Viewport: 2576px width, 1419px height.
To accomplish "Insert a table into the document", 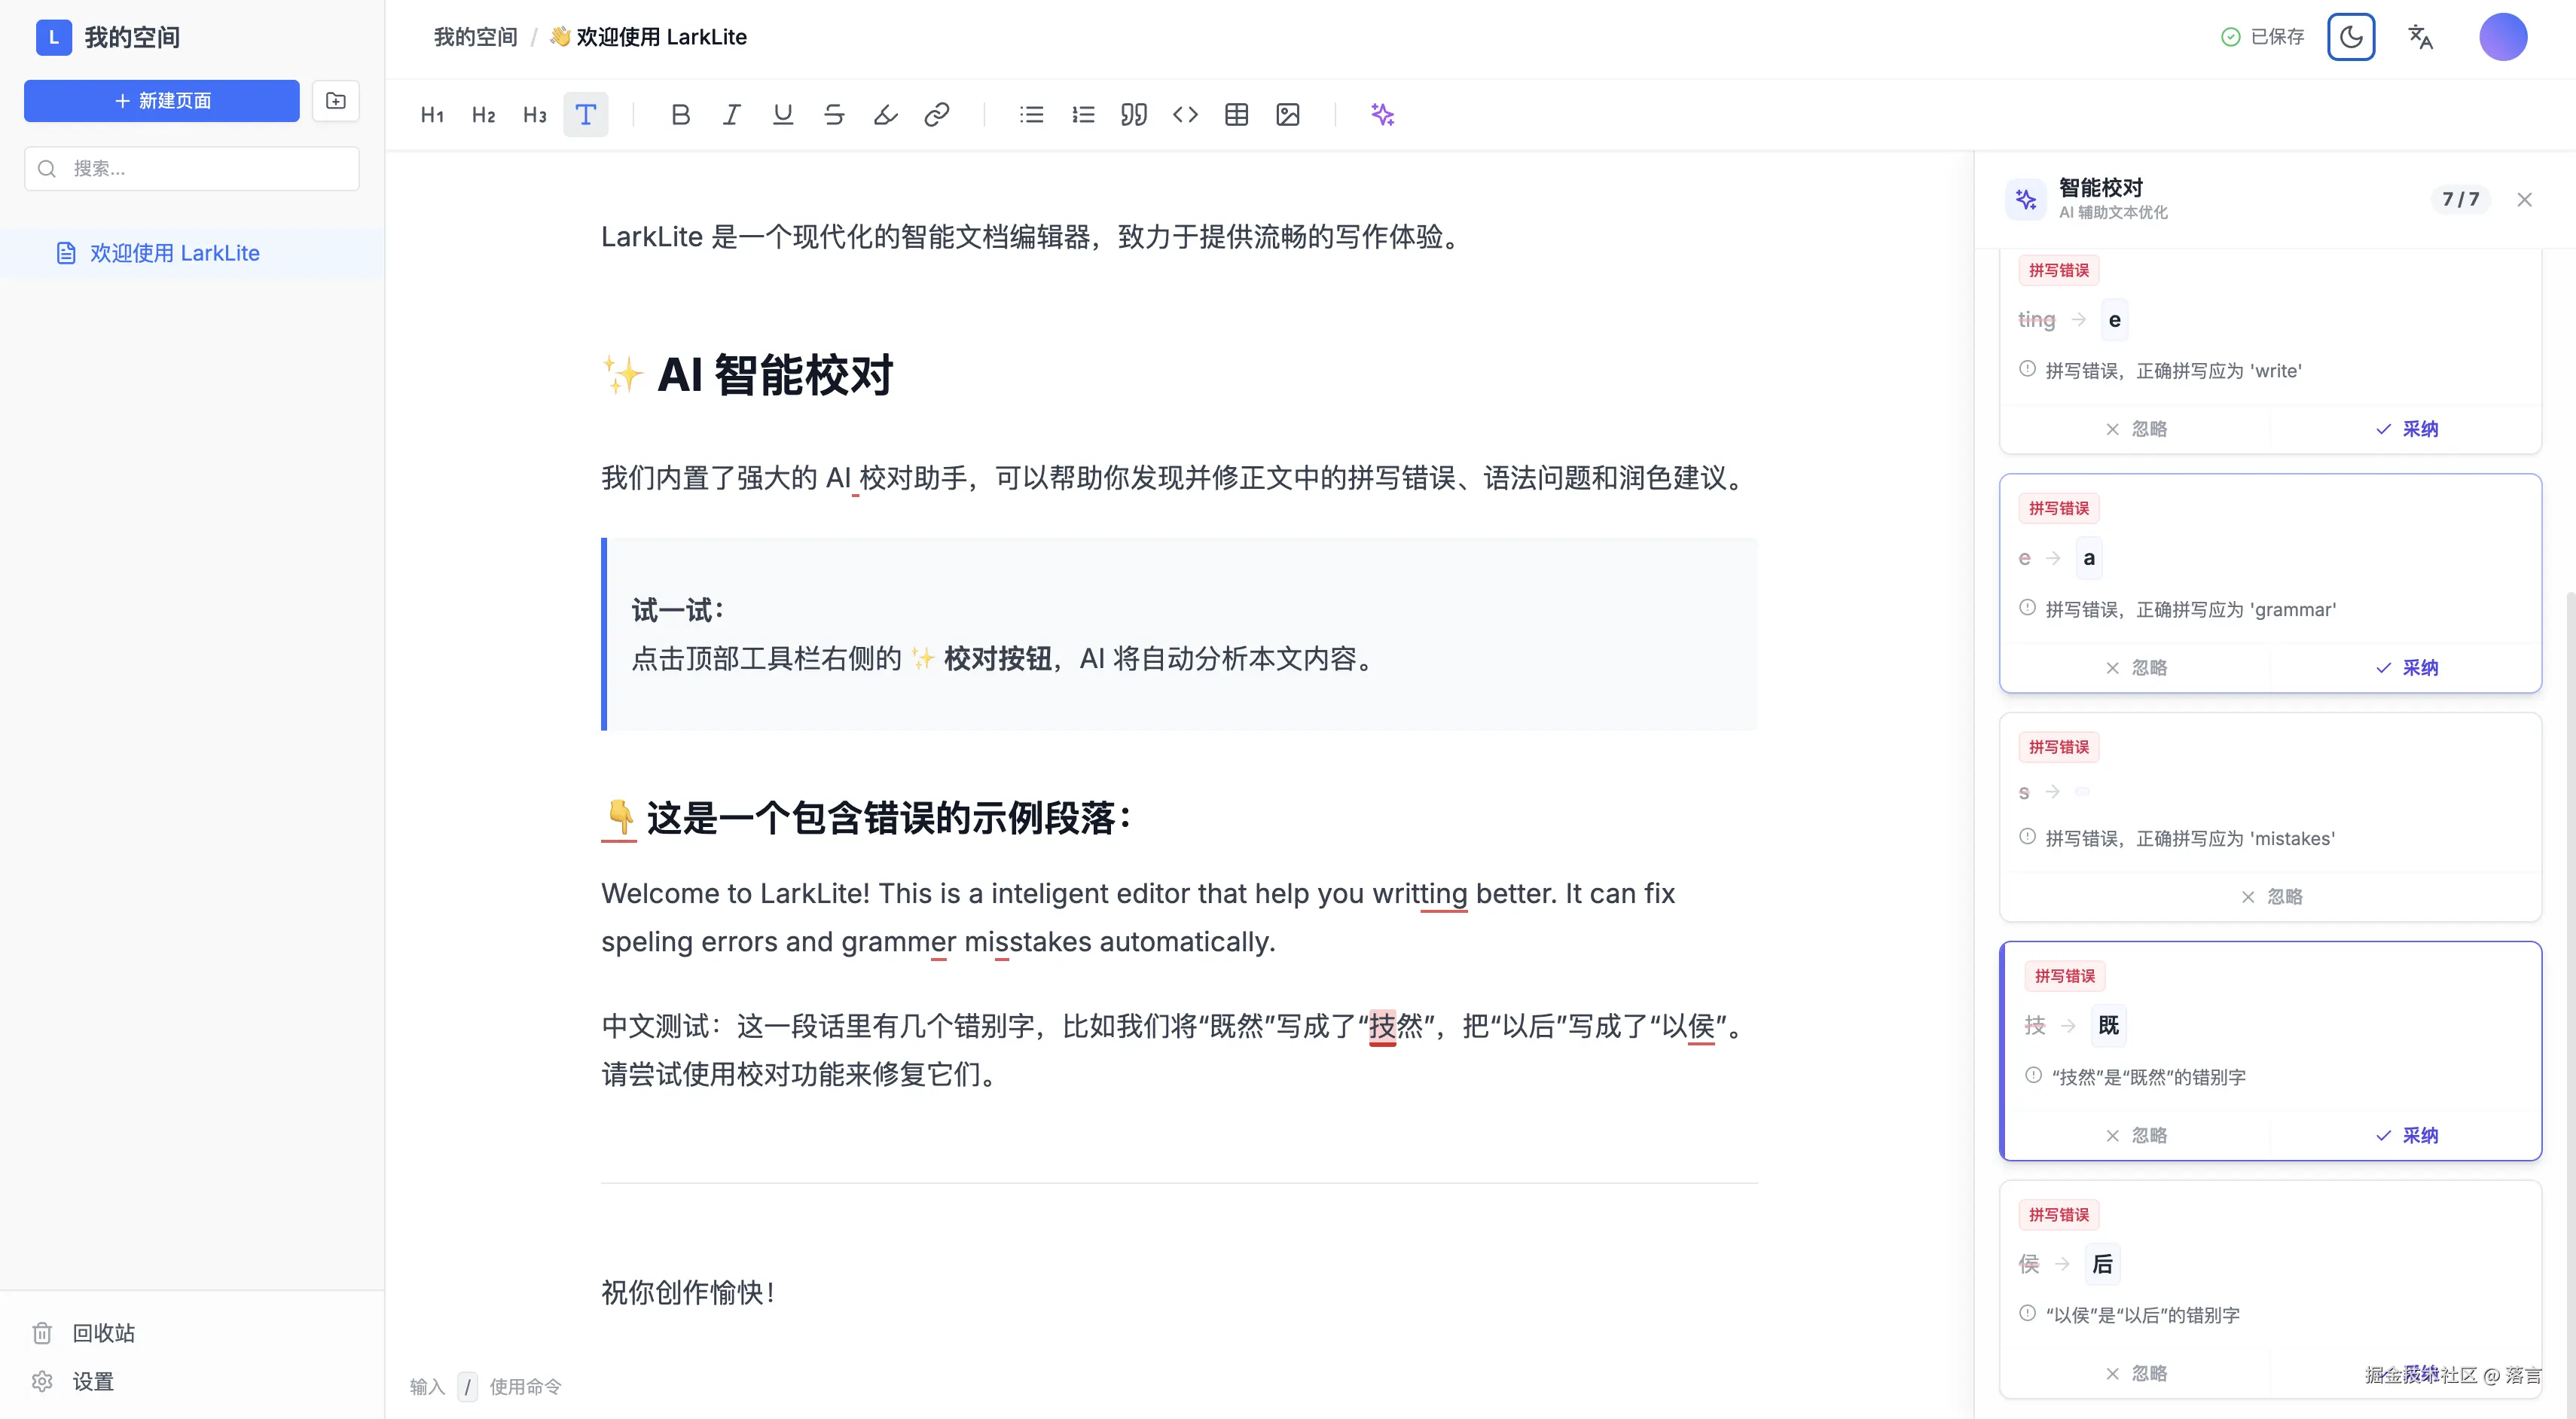I will [1237, 114].
